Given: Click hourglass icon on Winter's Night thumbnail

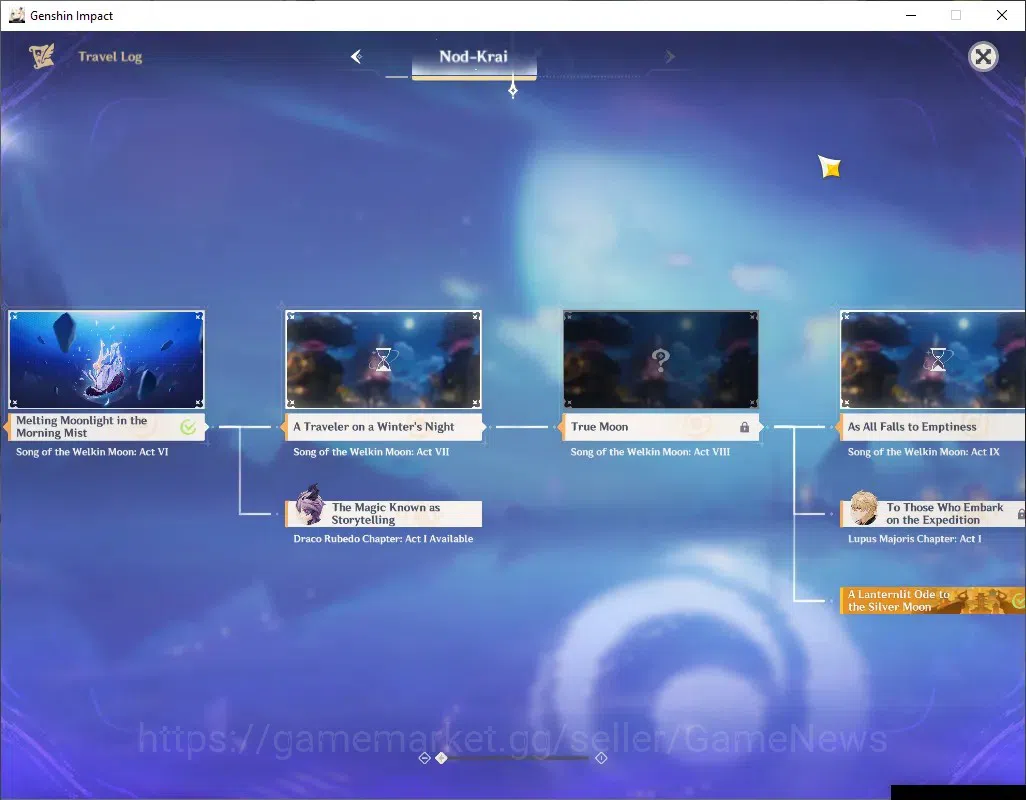Looking at the screenshot, I should pos(383,359).
